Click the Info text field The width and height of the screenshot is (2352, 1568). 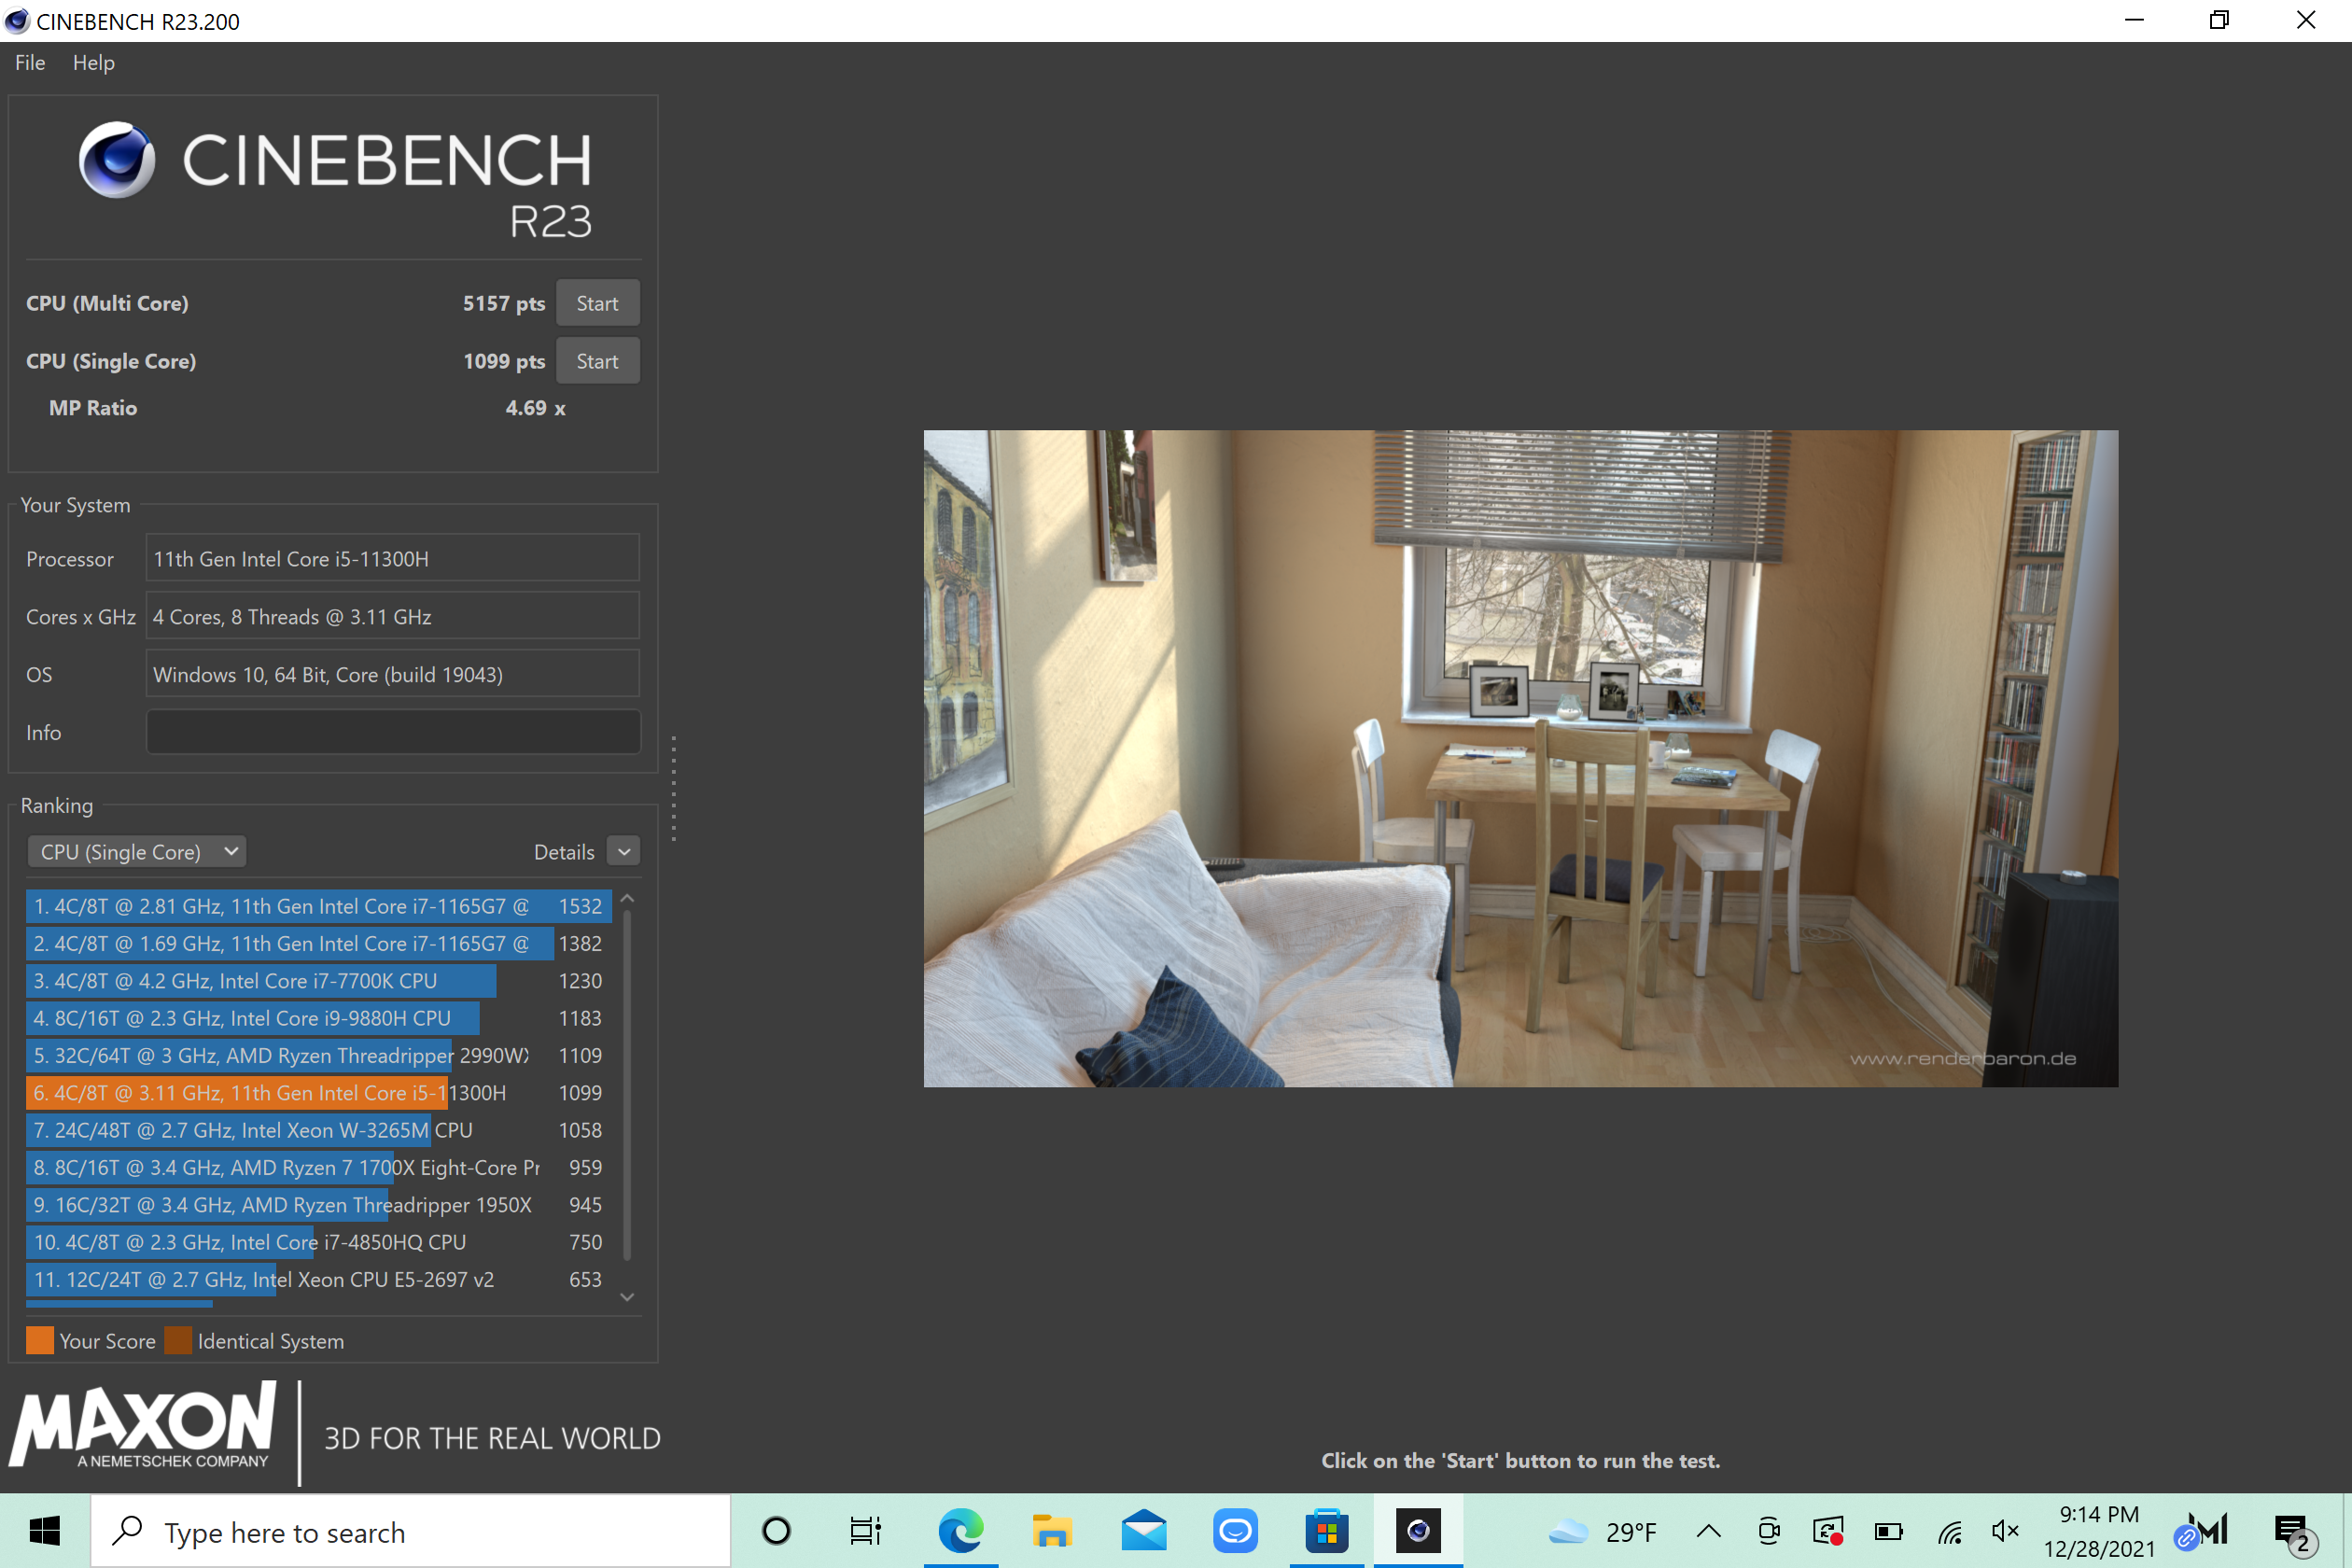click(x=393, y=732)
